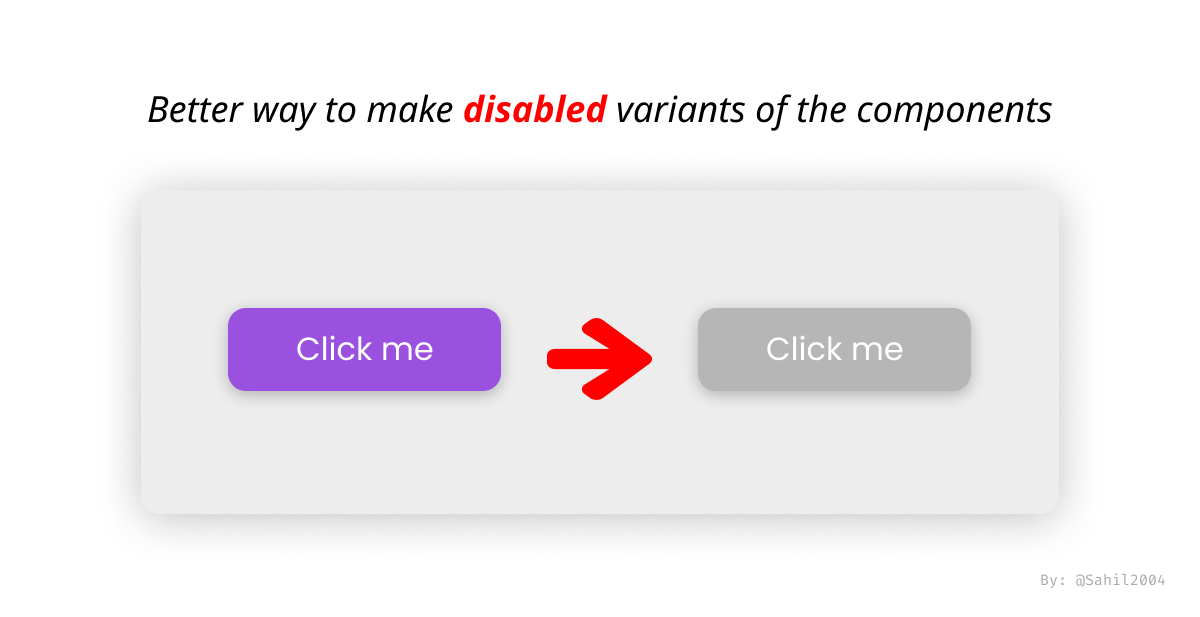Click the 'By:' label near the bottom
This screenshot has width=1200, height=617.
click(x=1052, y=579)
